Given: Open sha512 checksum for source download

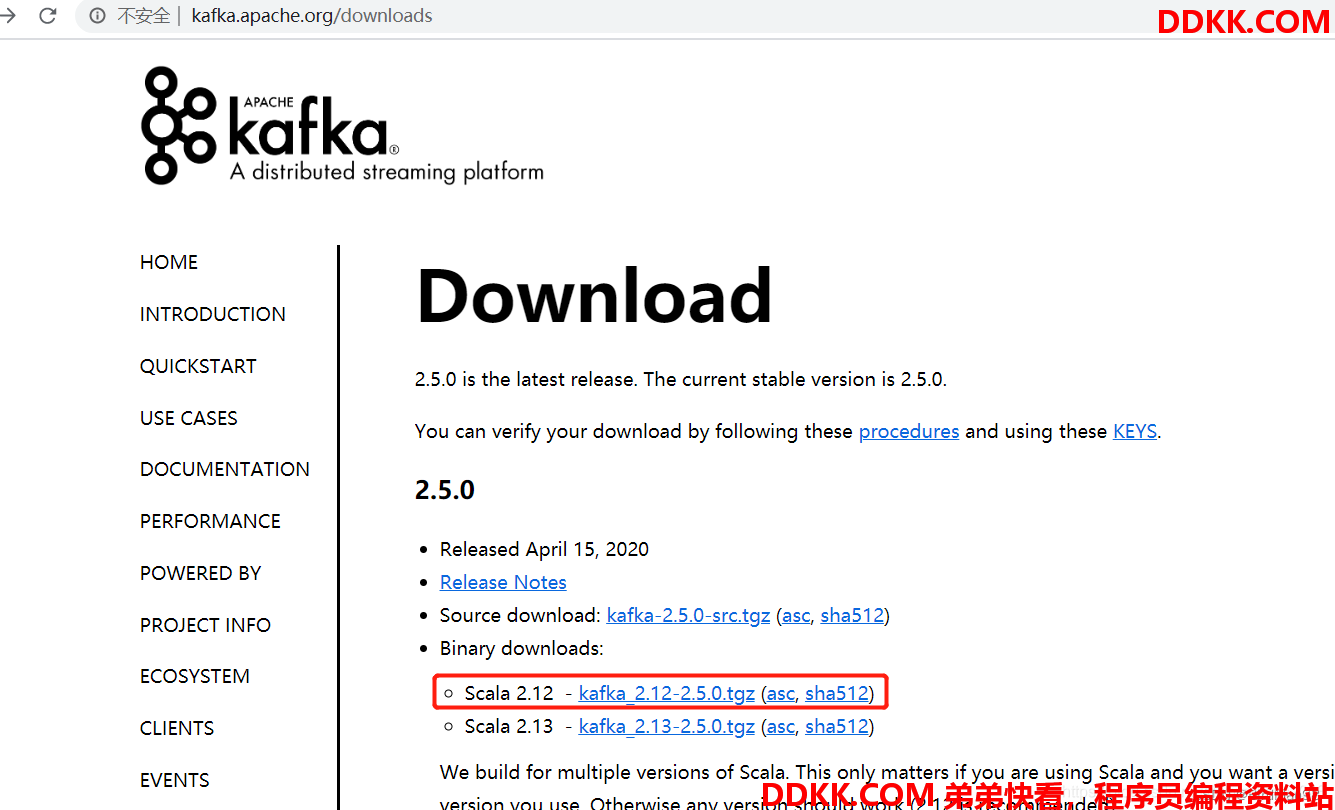Looking at the screenshot, I should (852, 615).
